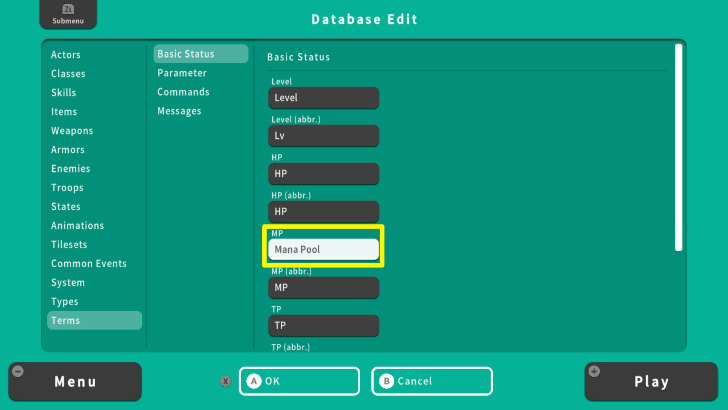Edit the MP (abbr.) field

(324, 288)
